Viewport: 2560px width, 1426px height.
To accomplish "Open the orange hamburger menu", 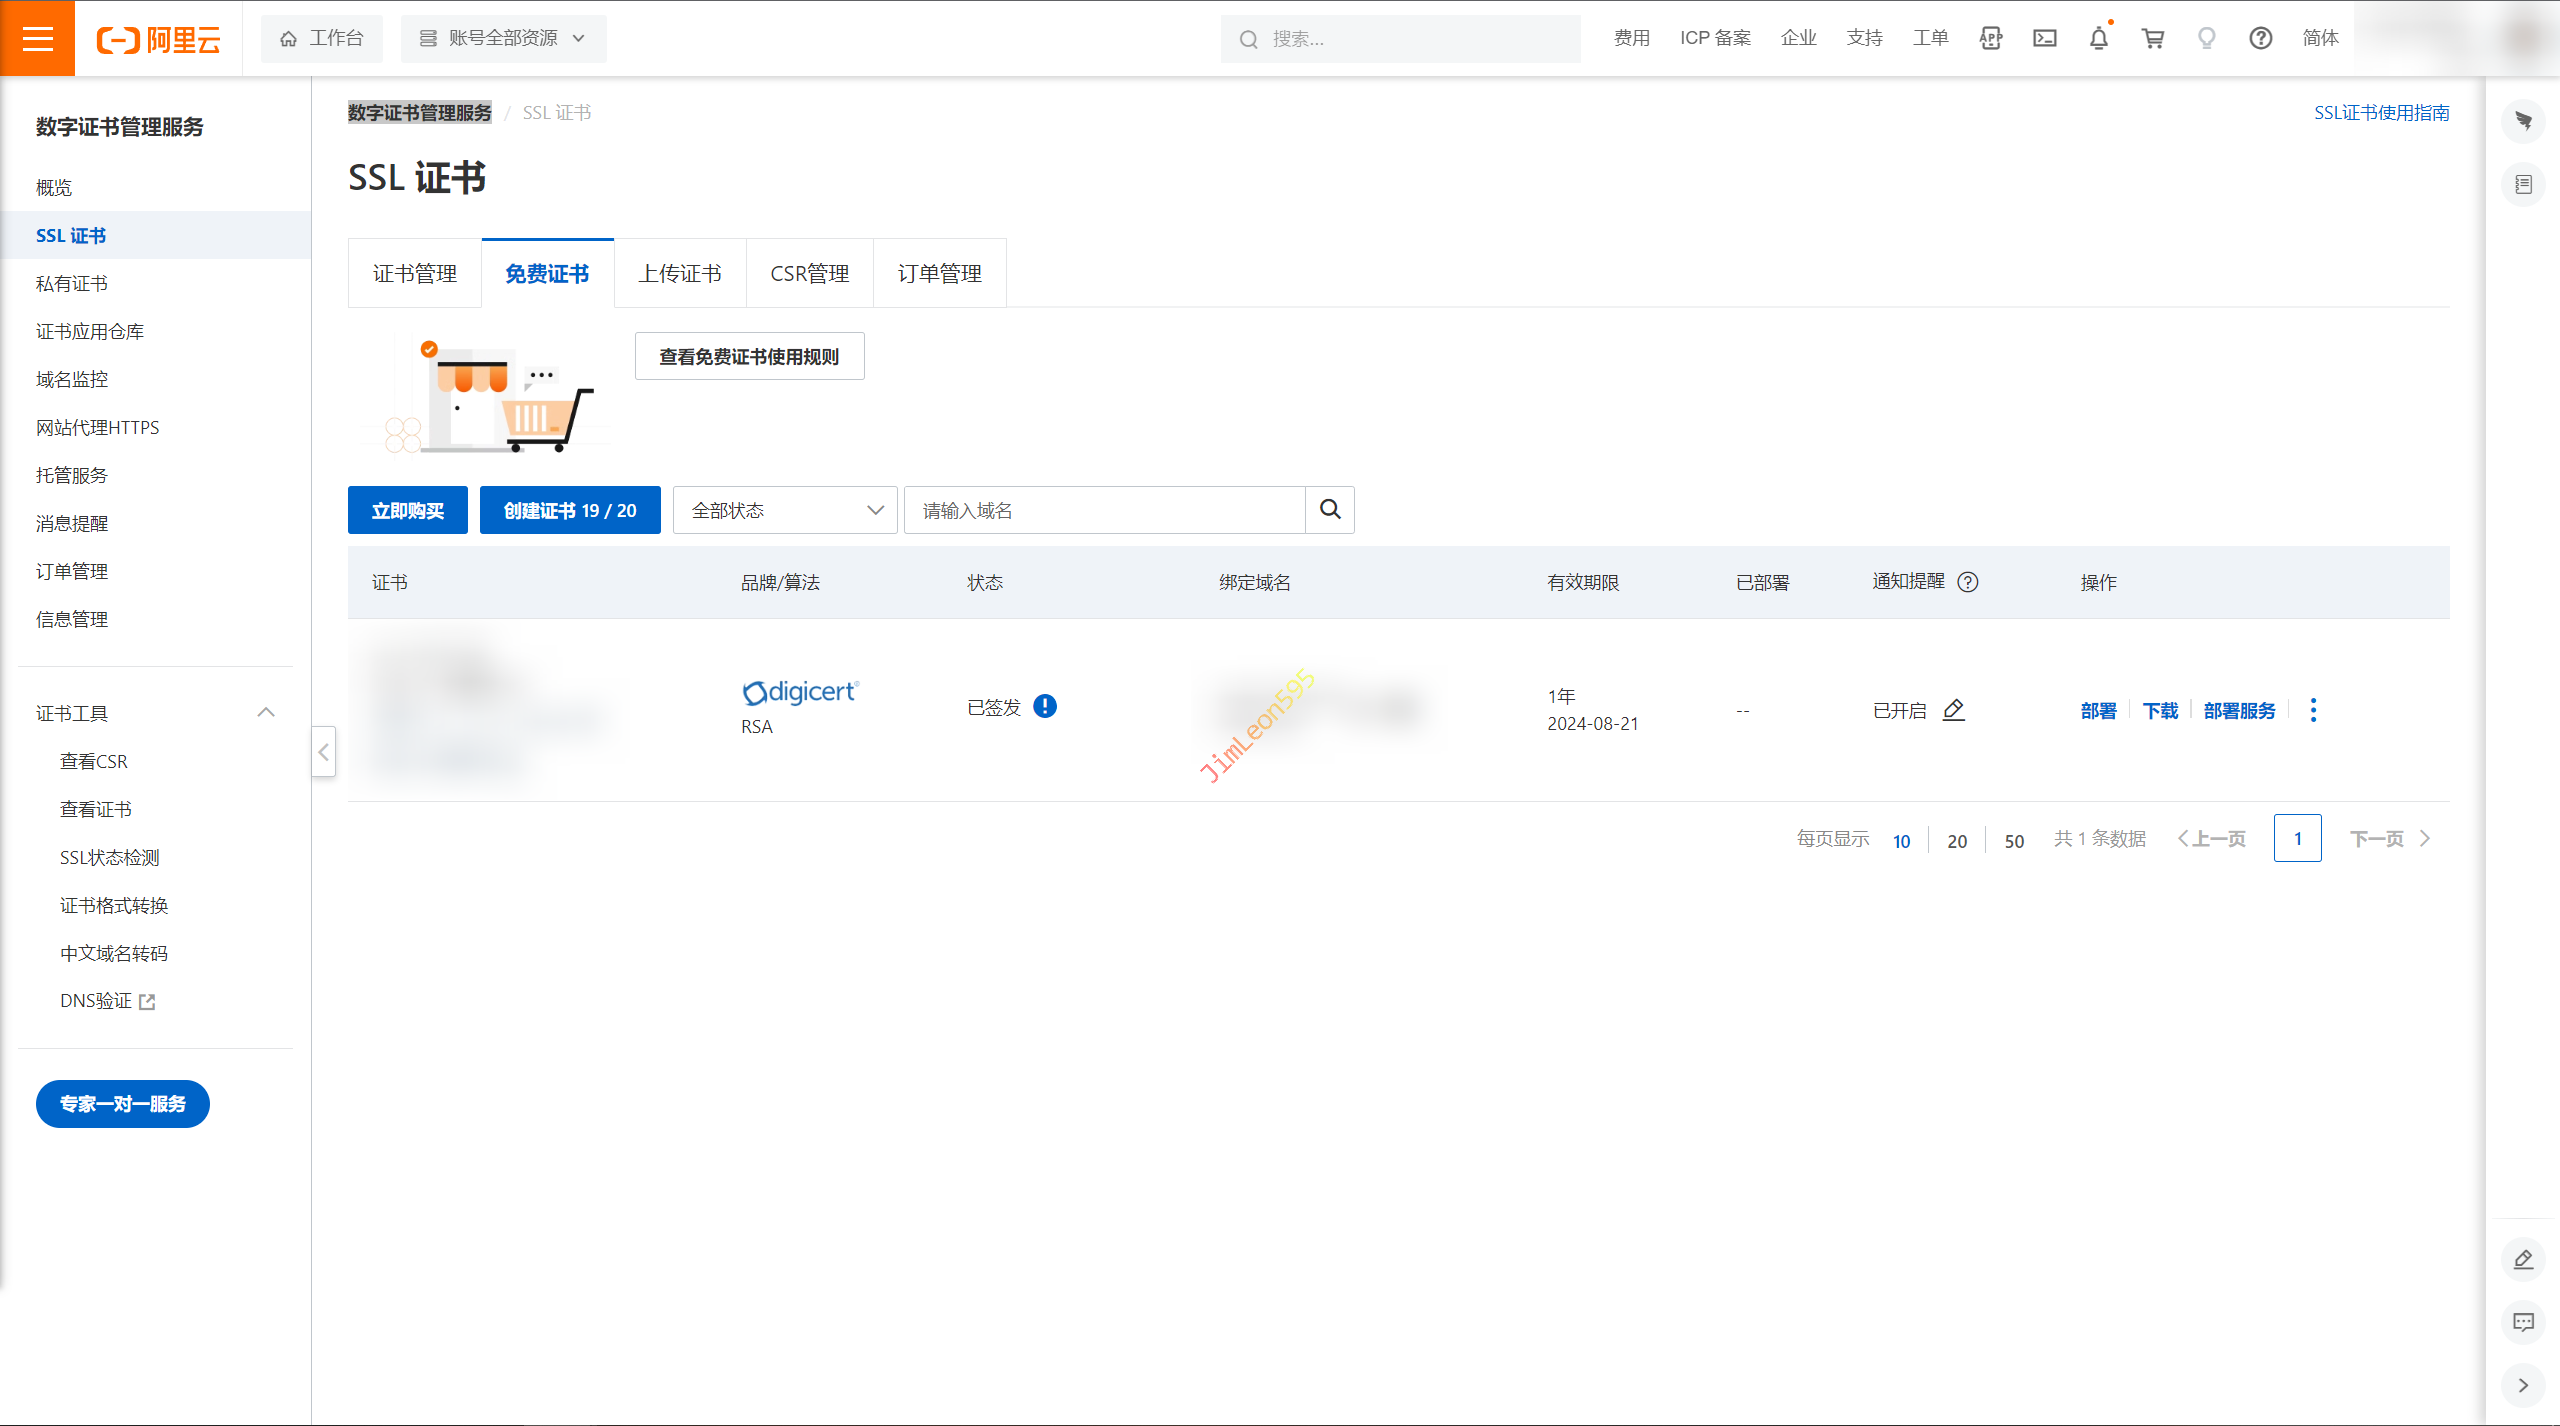I will pos(37,38).
